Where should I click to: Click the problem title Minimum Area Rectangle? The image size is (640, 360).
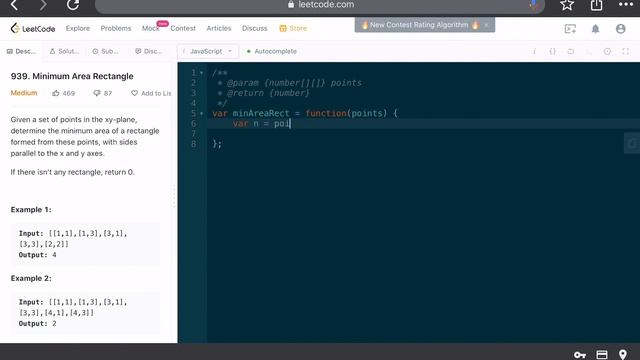coord(72,76)
